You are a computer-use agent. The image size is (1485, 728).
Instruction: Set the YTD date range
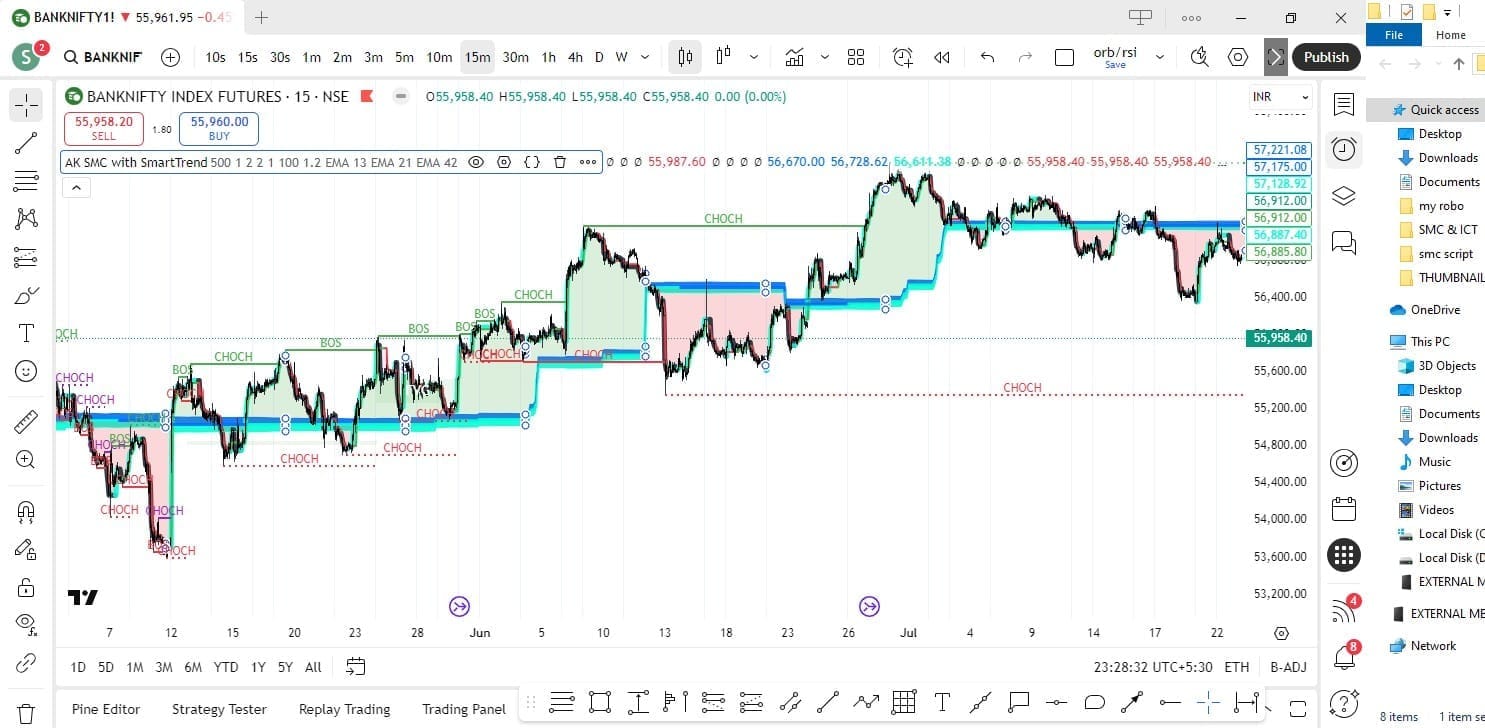click(226, 667)
